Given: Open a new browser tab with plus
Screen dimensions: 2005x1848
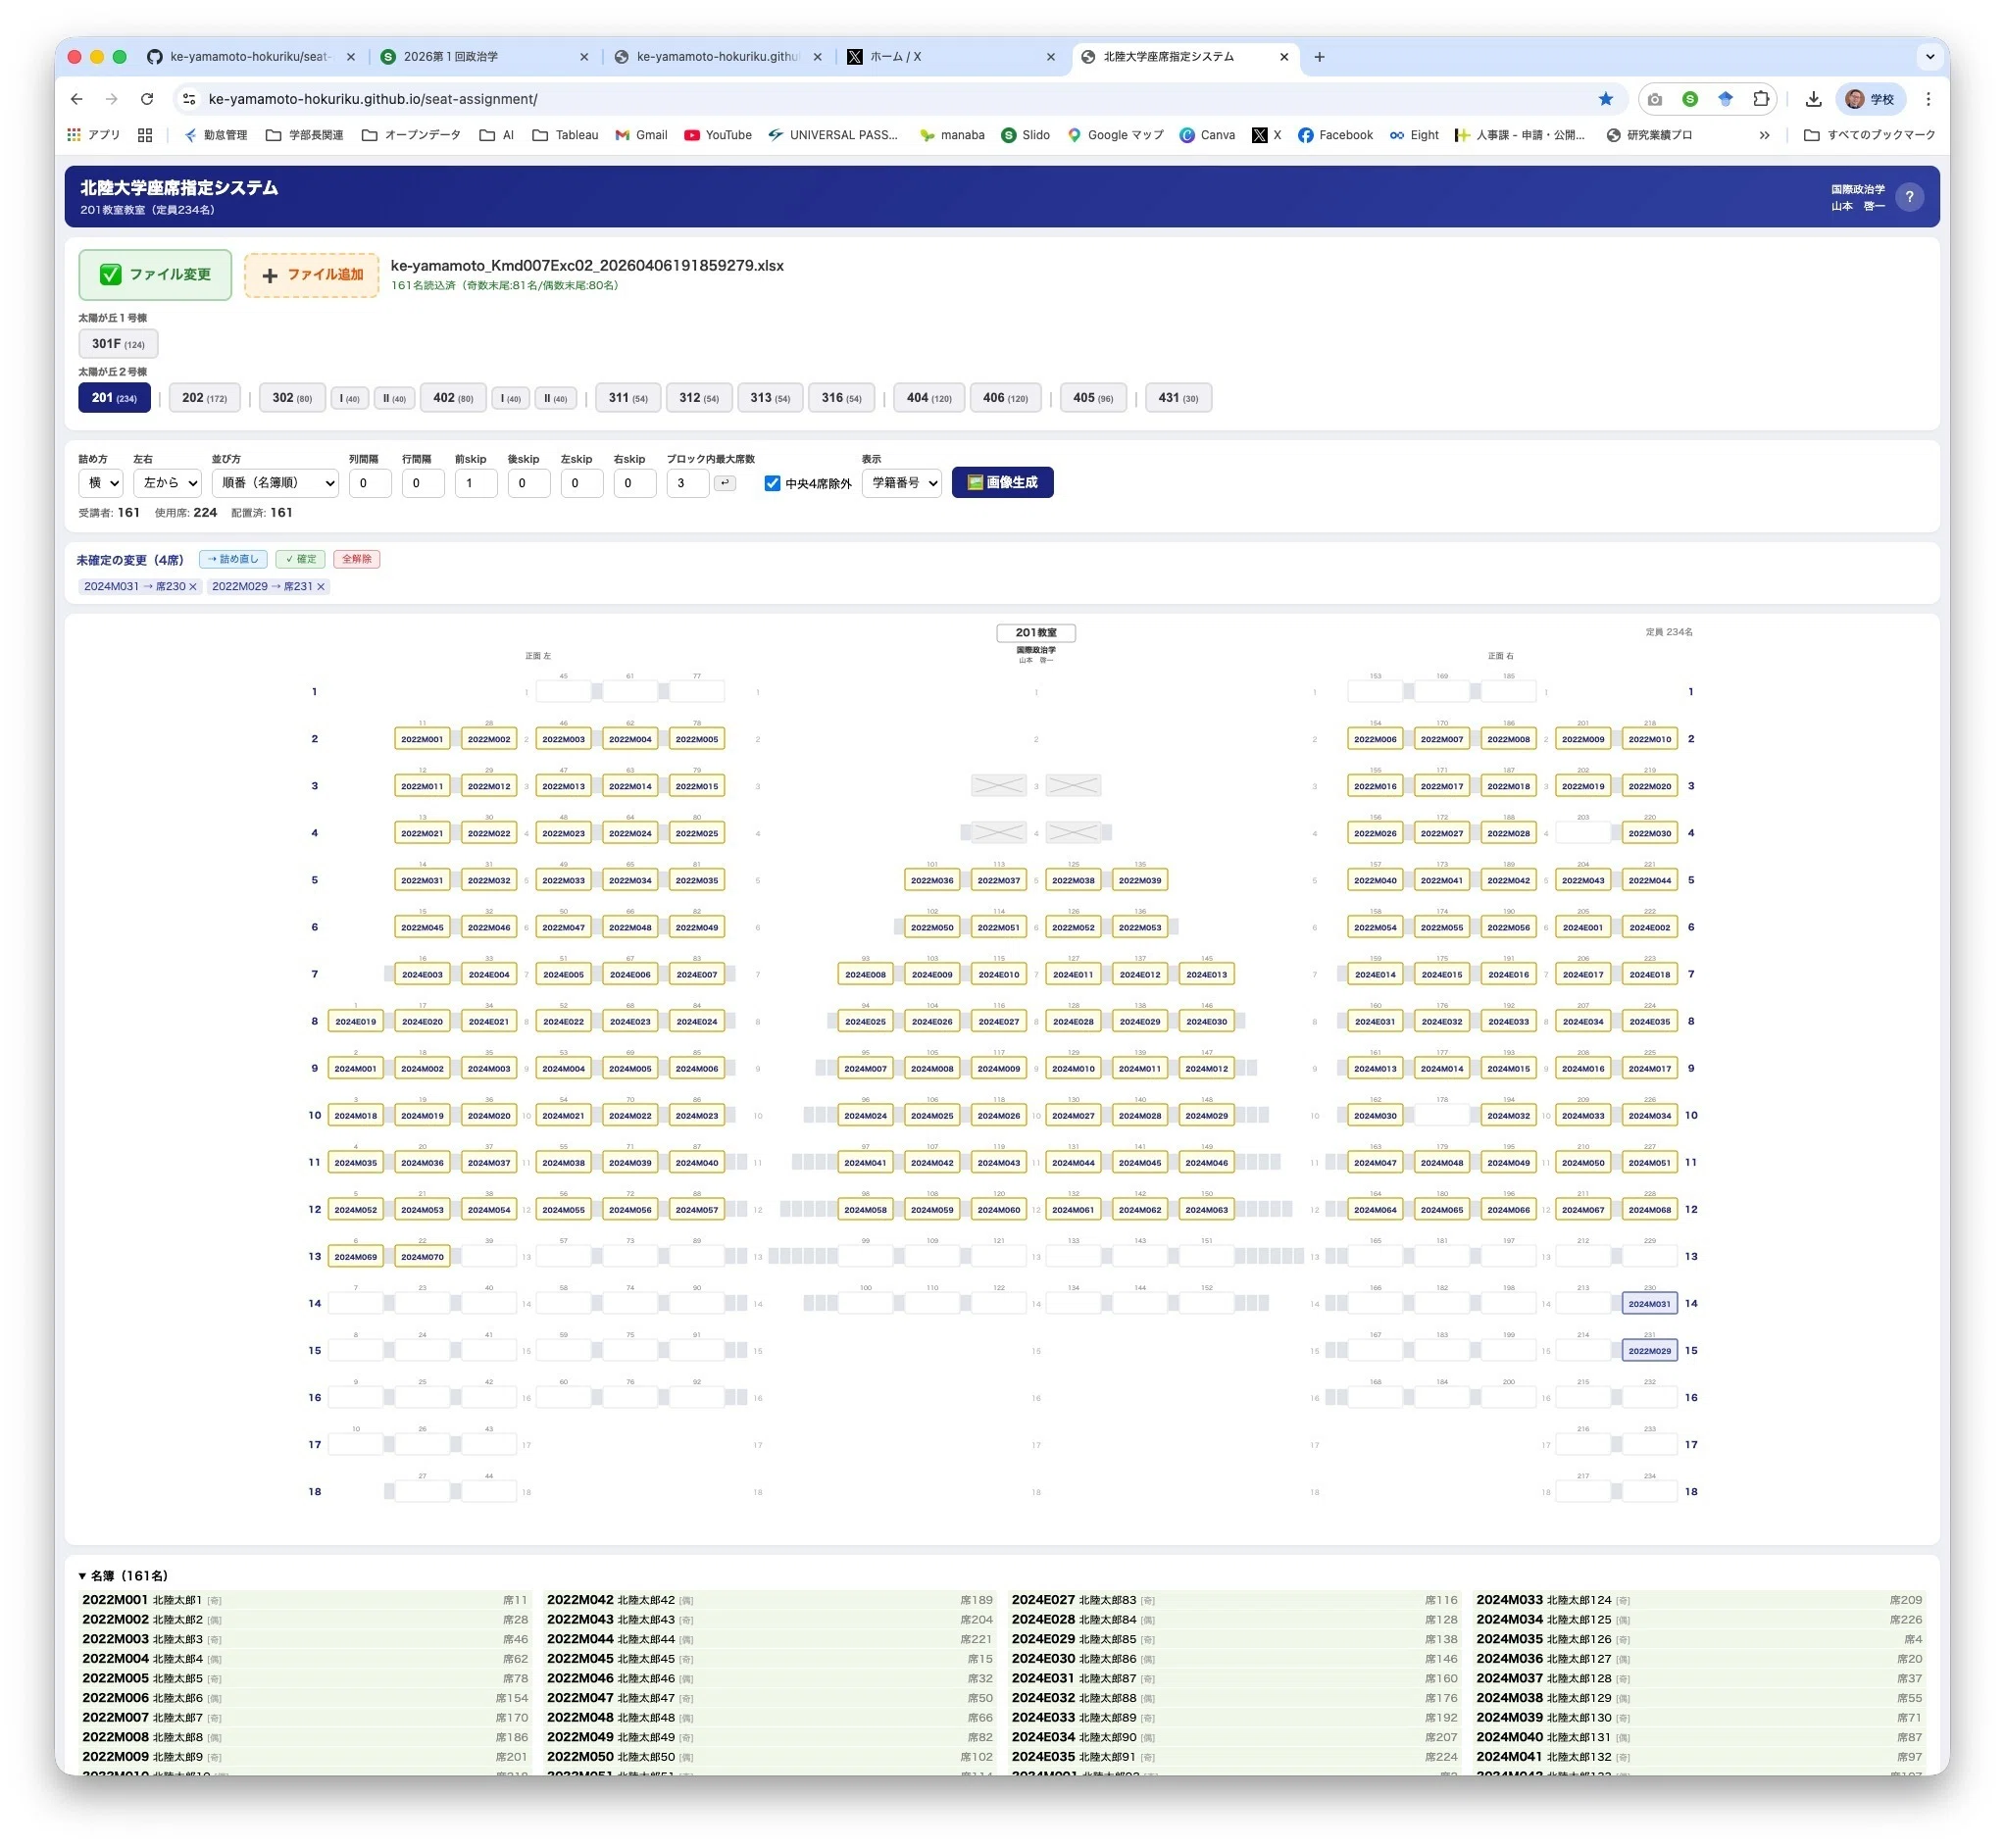Looking at the screenshot, I should [x=1319, y=57].
